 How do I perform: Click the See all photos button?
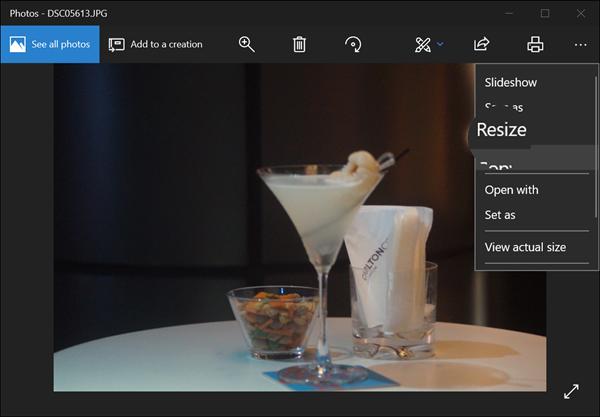(x=50, y=44)
